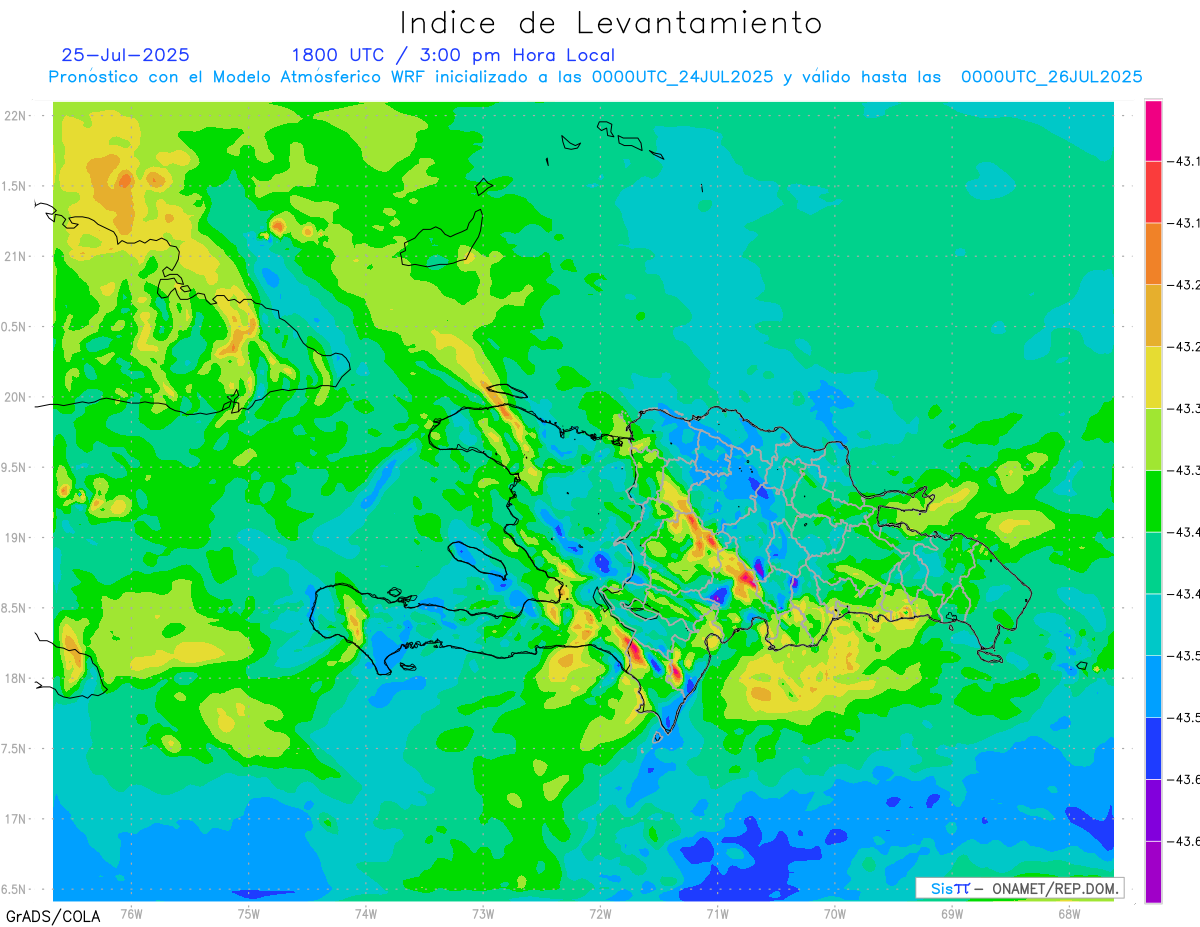
Task: Click the "75W" longitude label
Action: point(249,913)
